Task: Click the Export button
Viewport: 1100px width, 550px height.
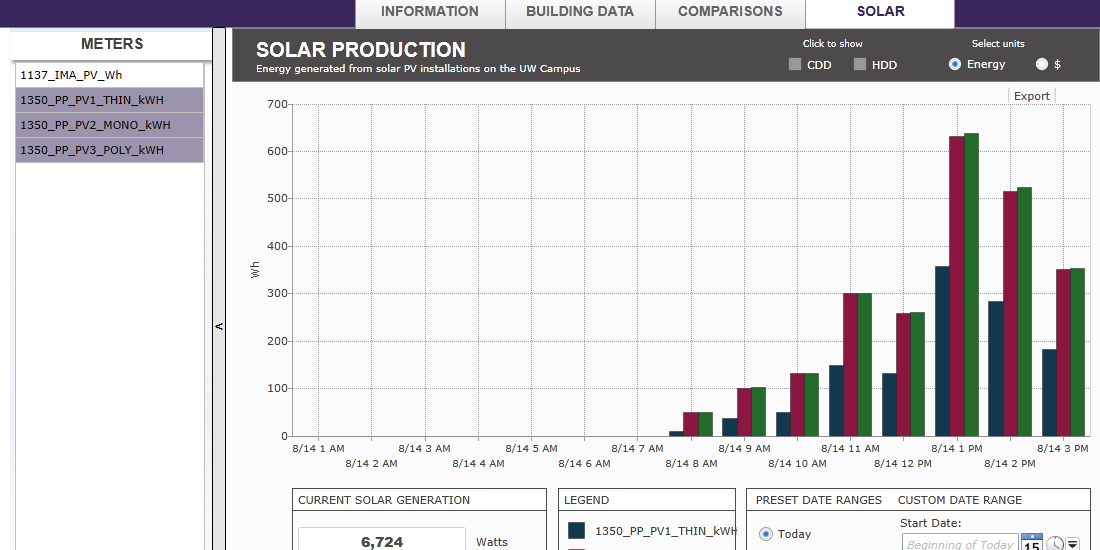Action: click(1032, 96)
